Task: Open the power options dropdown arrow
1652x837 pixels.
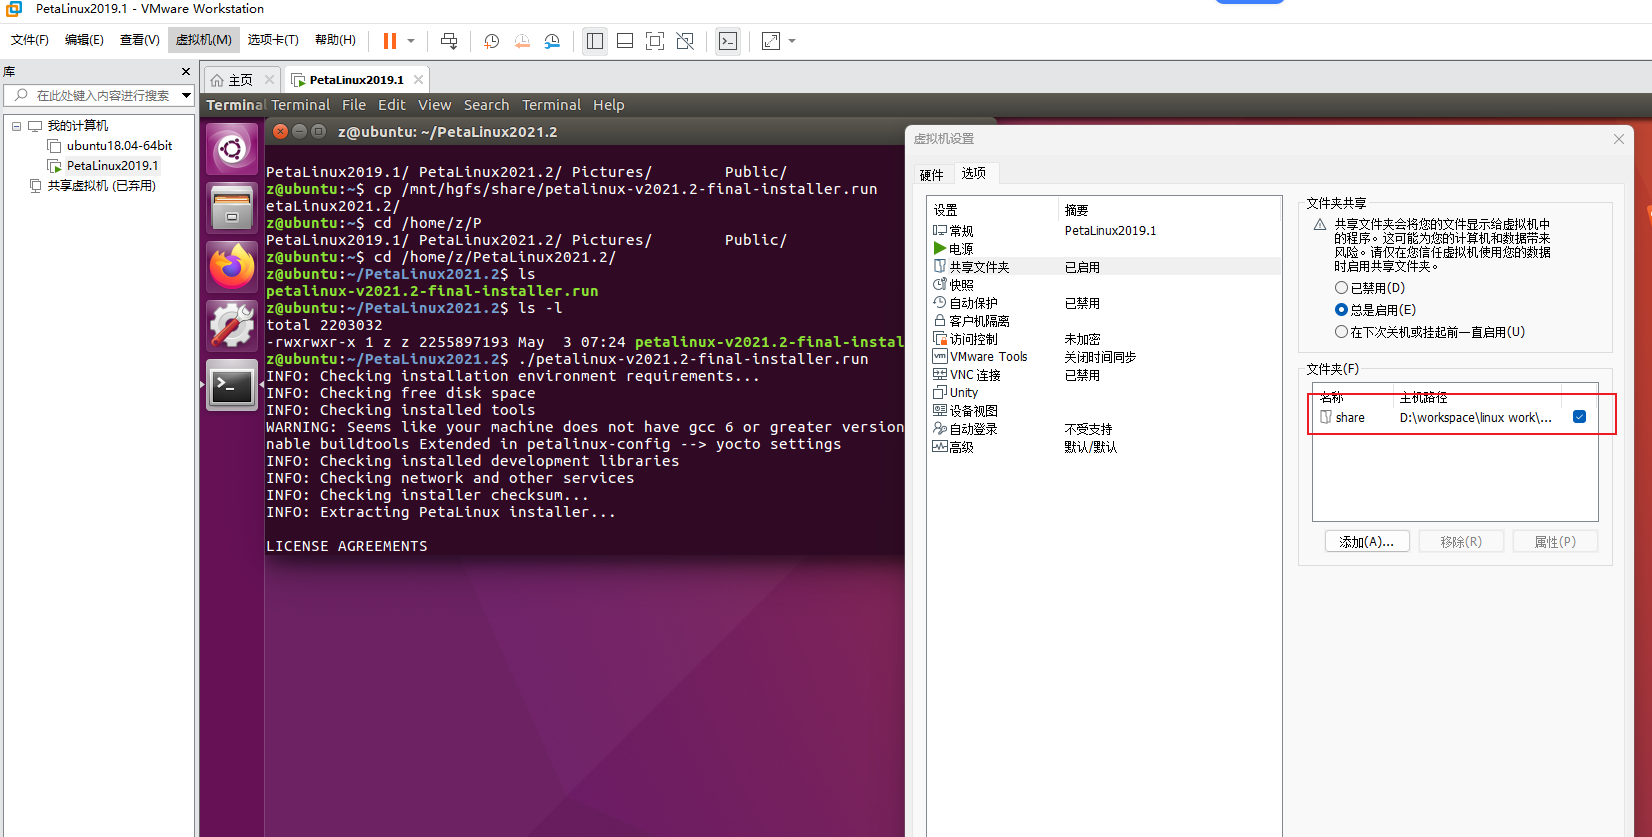Action: (x=411, y=41)
